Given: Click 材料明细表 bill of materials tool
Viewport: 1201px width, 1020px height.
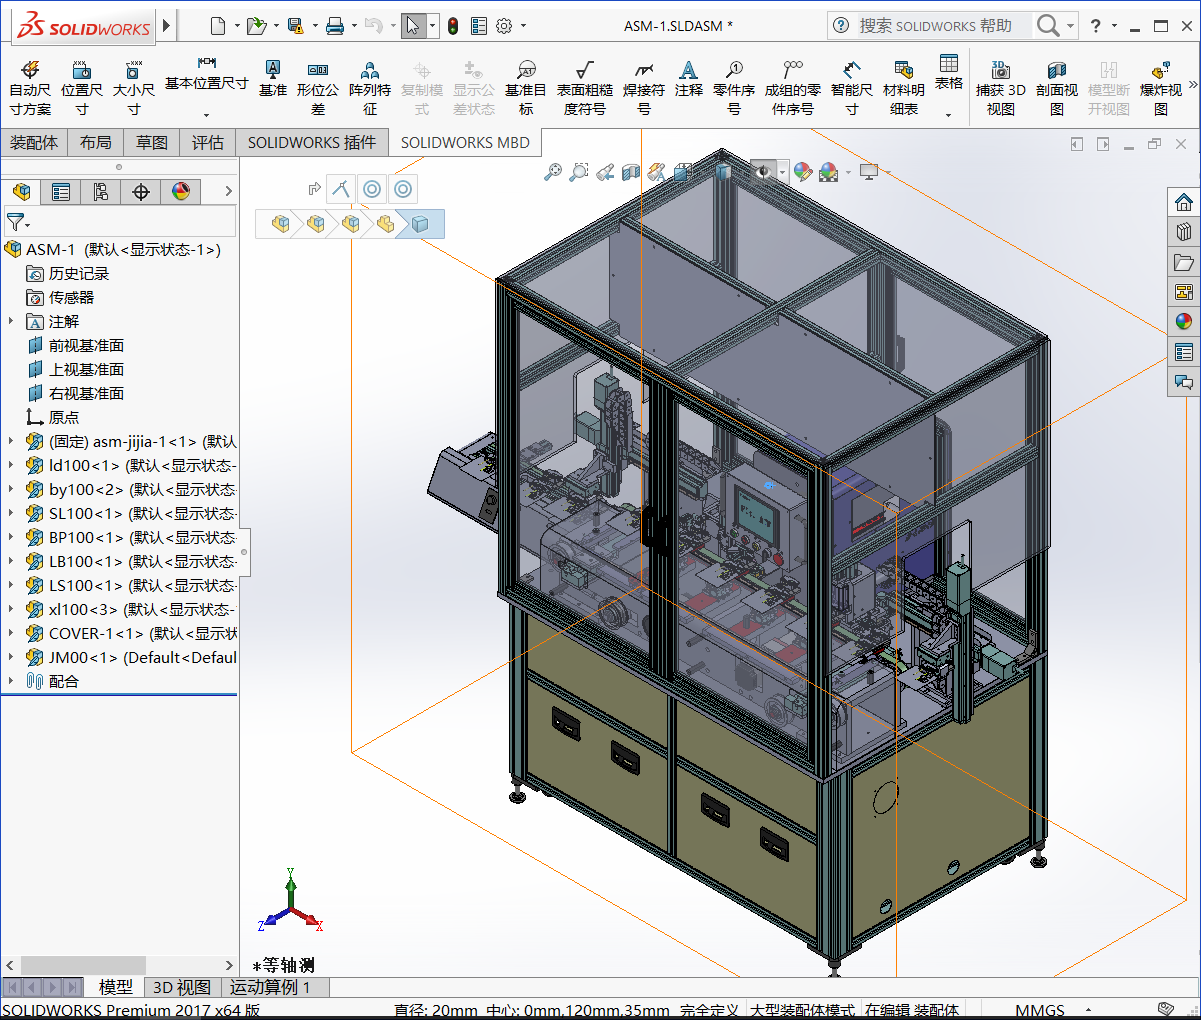Looking at the screenshot, I should click(904, 88).
